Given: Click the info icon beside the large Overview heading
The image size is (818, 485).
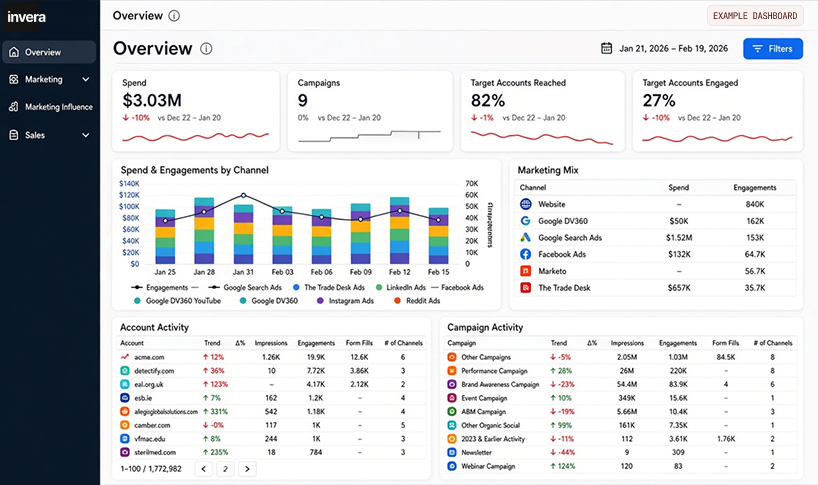Looking at the screenshot, I should tap(207, 48).
